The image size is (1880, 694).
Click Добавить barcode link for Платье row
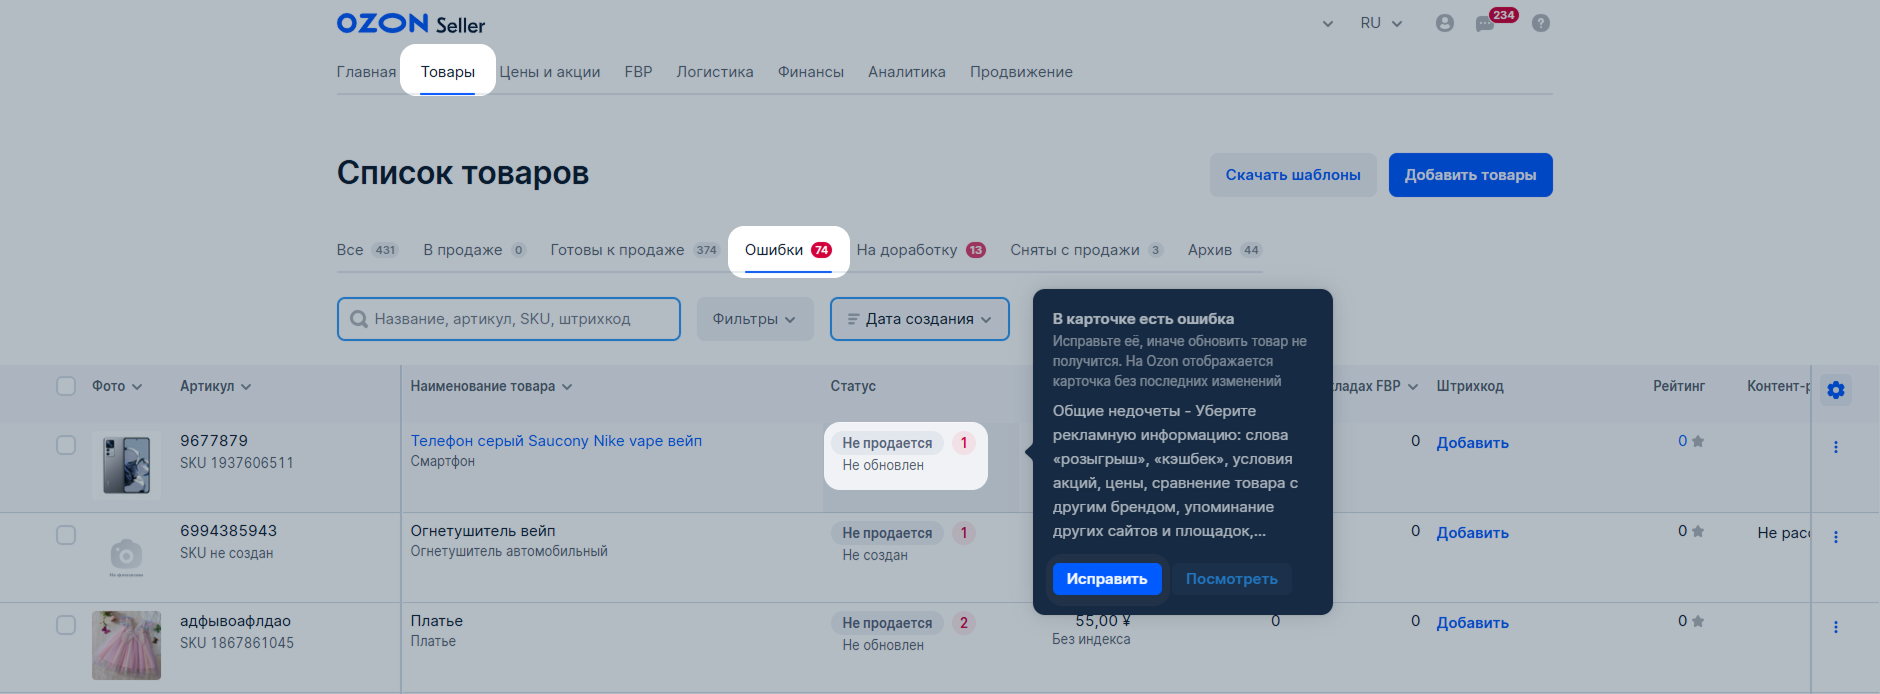point(1472,623)
